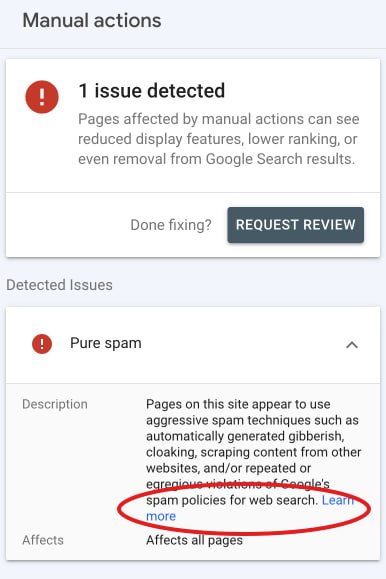
Task: Click 'spam policies for web search' text
Action: (232, 500)
